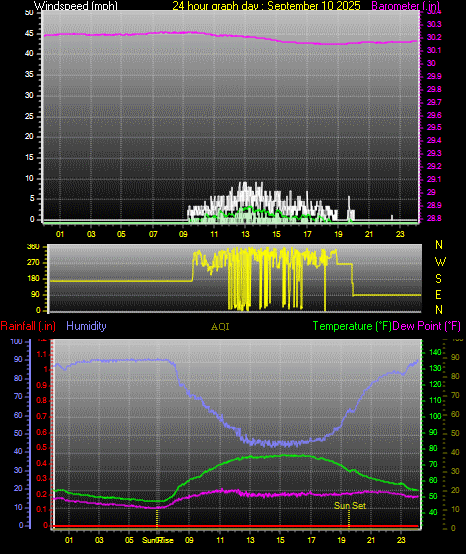Select the green "Temperature (°F)" legend label

[352, 326]
